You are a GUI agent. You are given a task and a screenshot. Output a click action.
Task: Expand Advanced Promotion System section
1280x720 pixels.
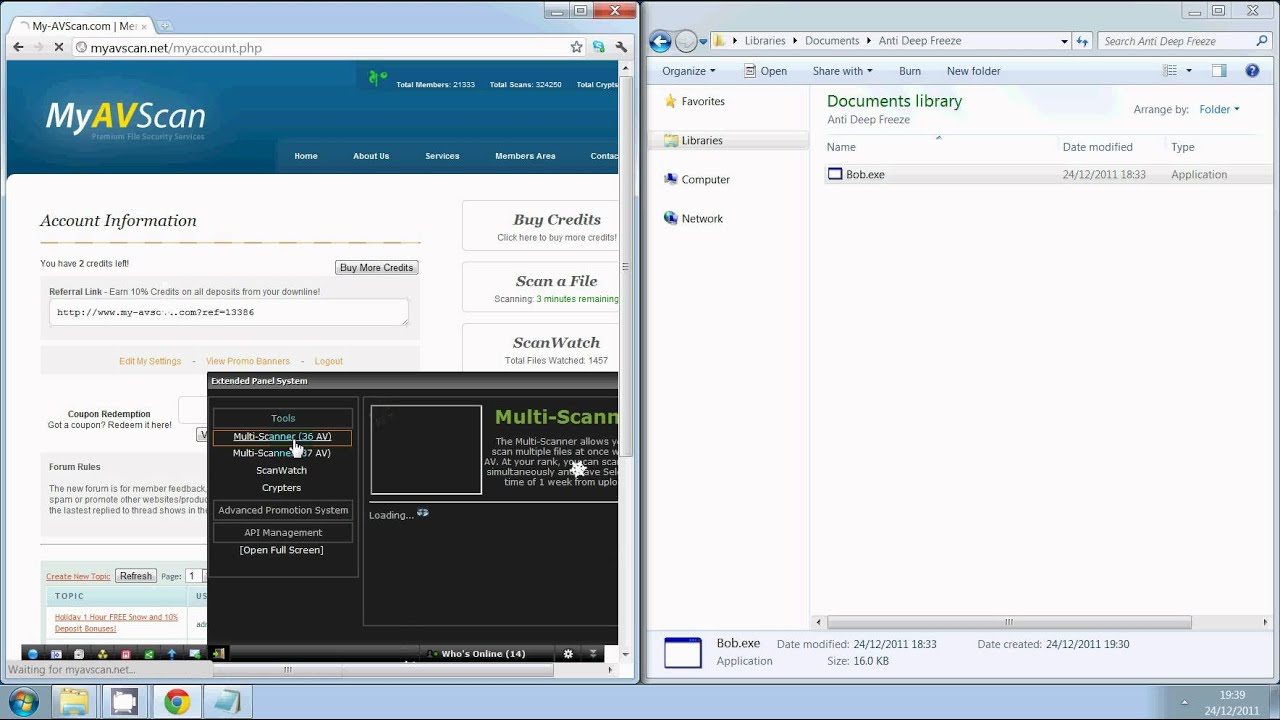[283, 510]
